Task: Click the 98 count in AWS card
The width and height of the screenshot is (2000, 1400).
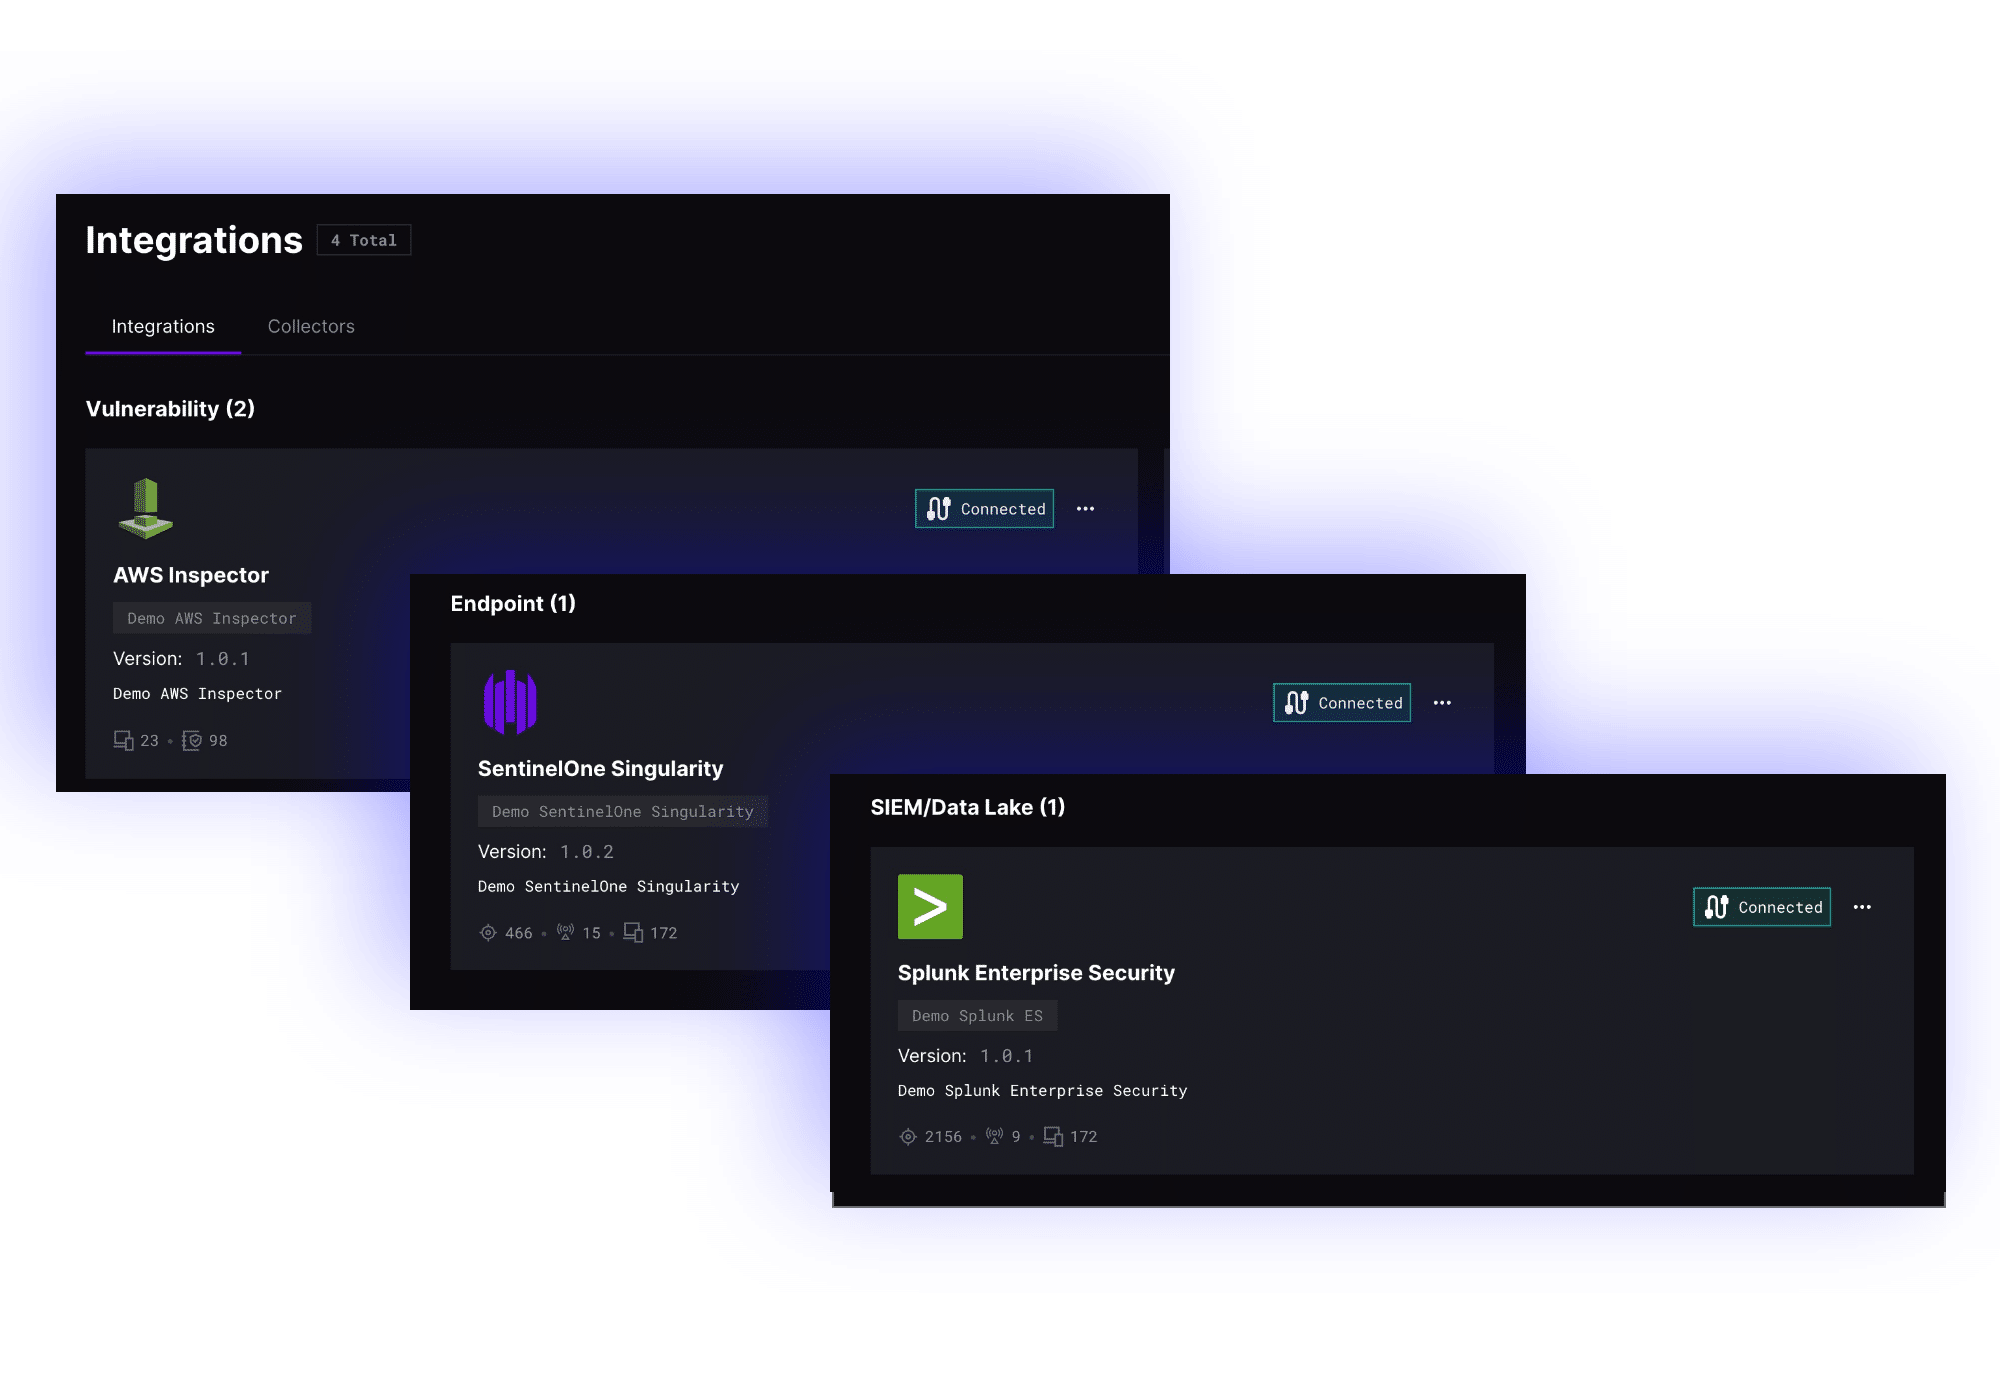Action: point(218,740)
